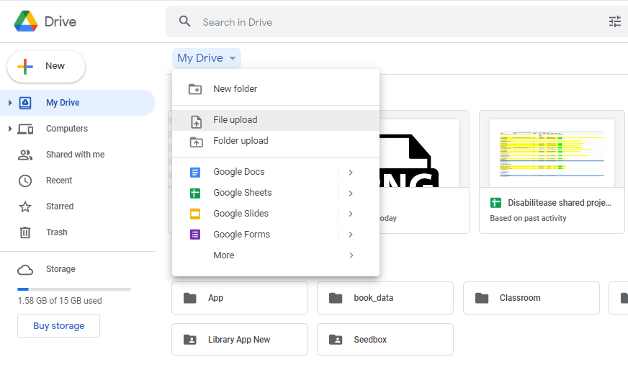The image size is (628, 366).
Task: Click the New folder icon in menu
Action: pos(195,89)
